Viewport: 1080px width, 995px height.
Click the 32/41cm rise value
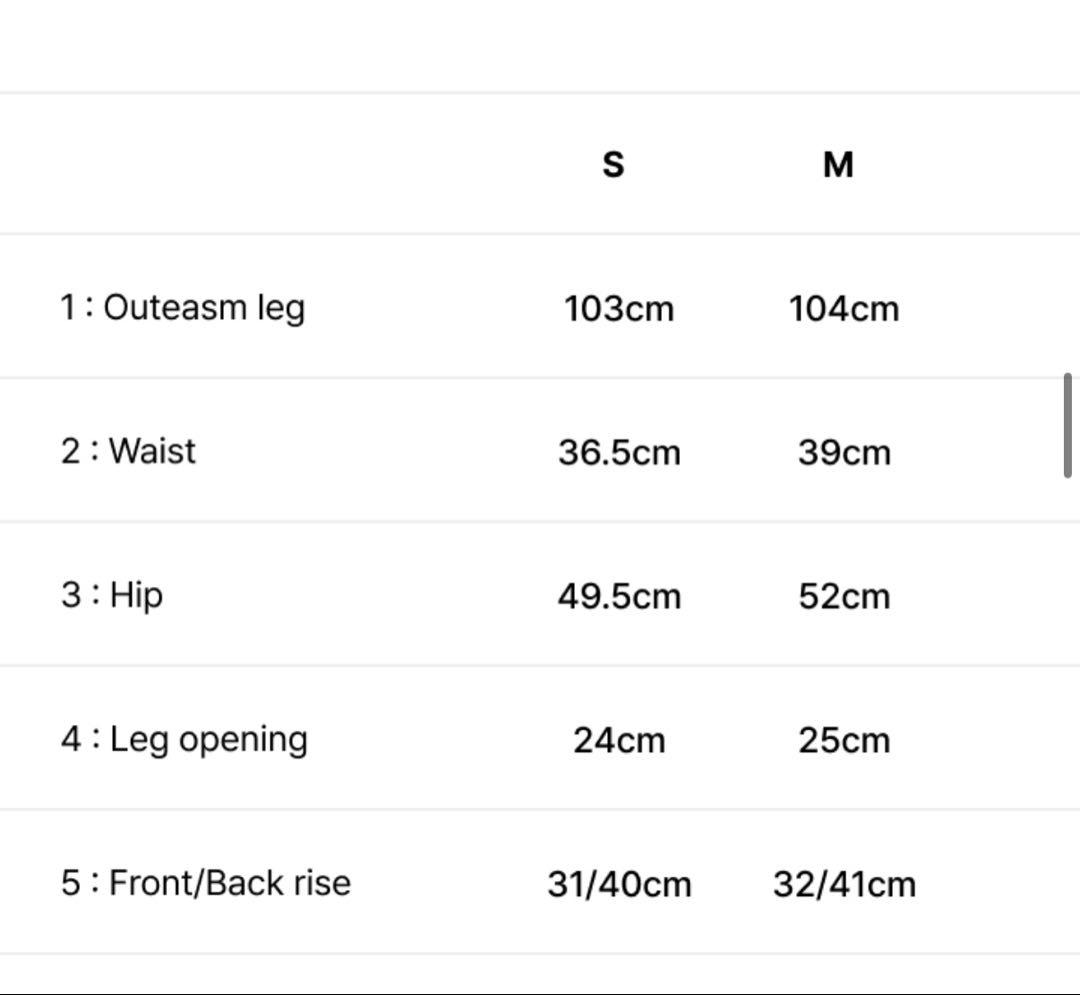point(844,884)
